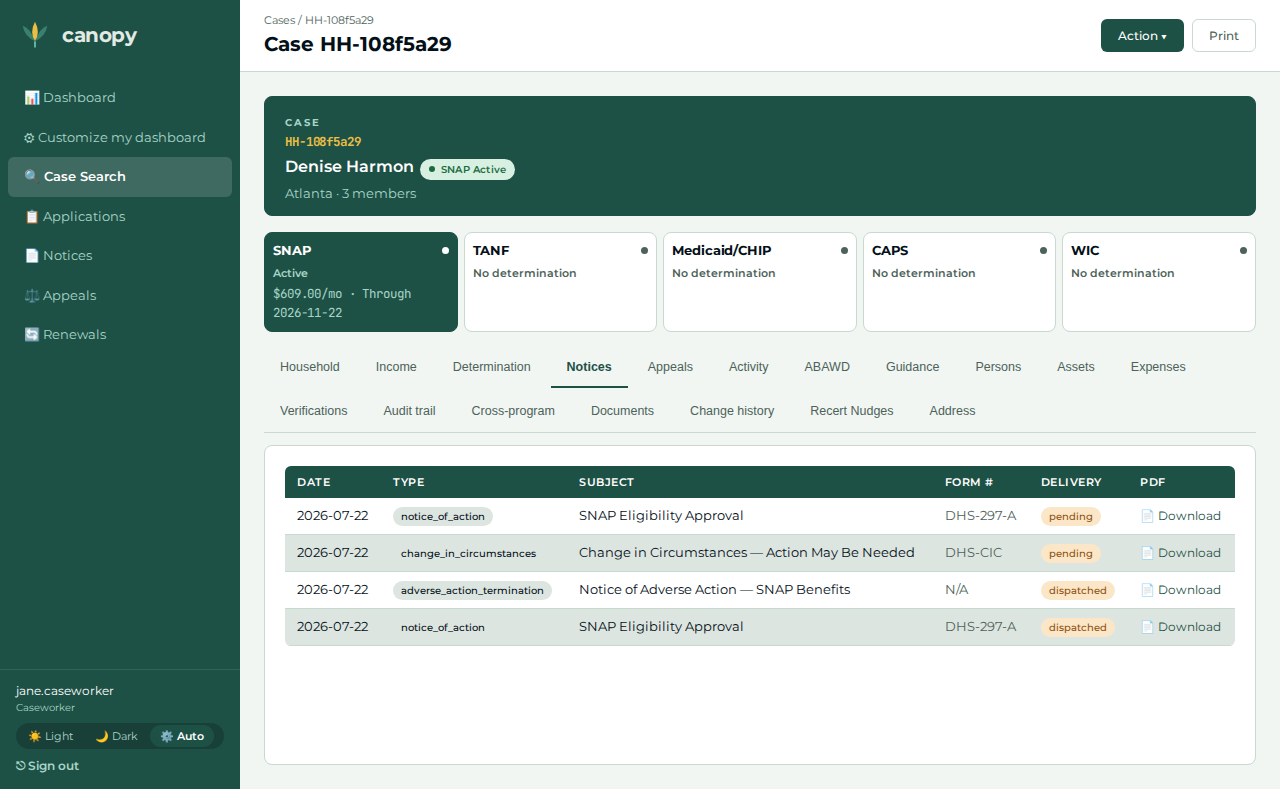Switch to the Persons tab
Viewport: 1280px width, 789px height.
pos(998,367)
